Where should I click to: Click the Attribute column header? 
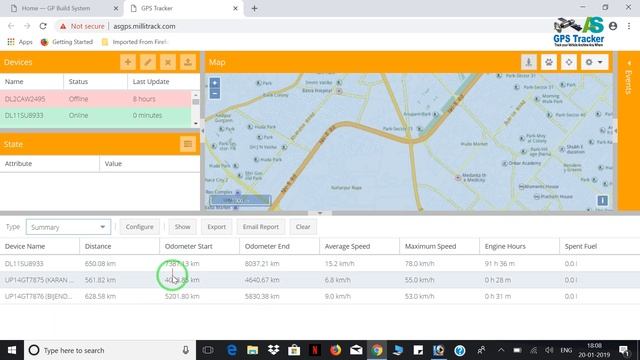point(49,164)
